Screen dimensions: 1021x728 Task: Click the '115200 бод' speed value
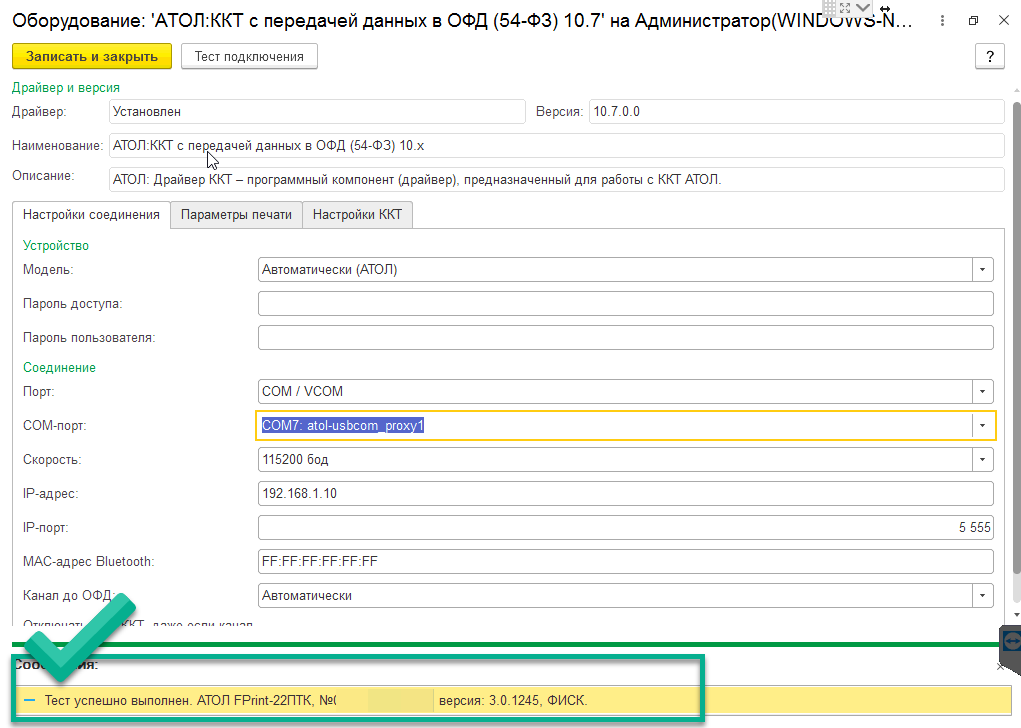tap(295, 460)
